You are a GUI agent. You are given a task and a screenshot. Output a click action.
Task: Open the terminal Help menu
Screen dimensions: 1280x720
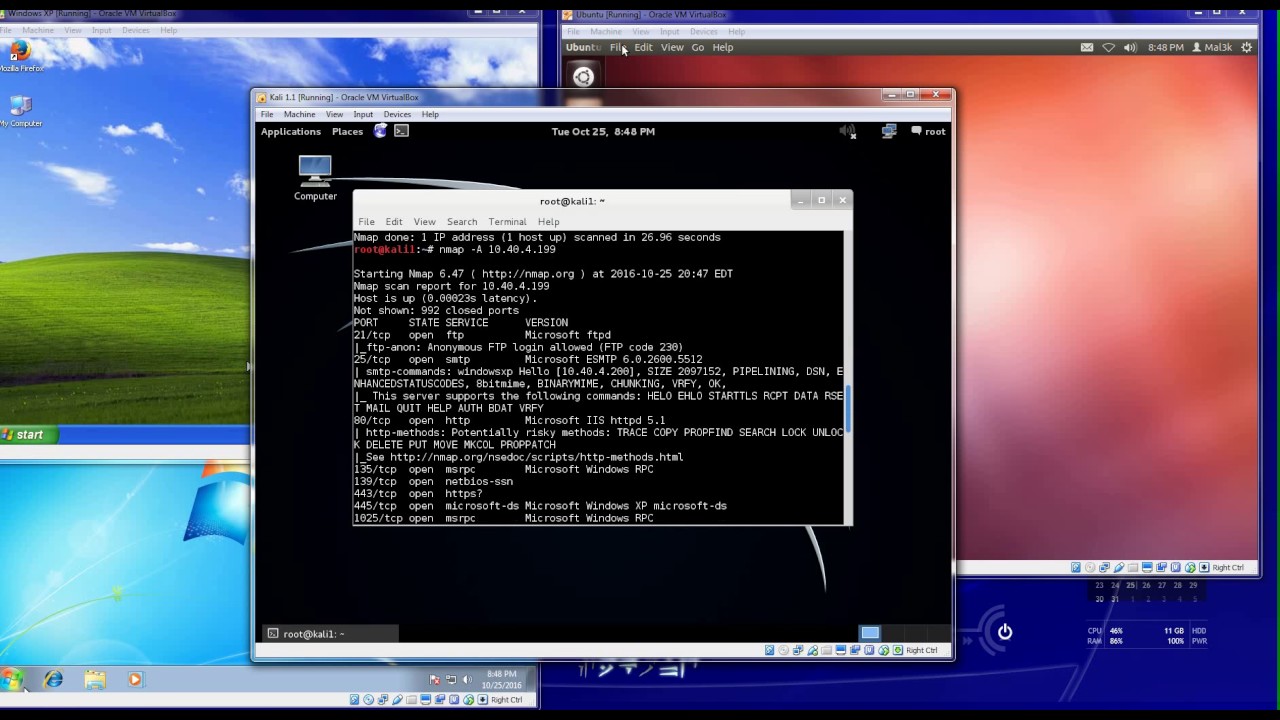[x=548, y=221]
